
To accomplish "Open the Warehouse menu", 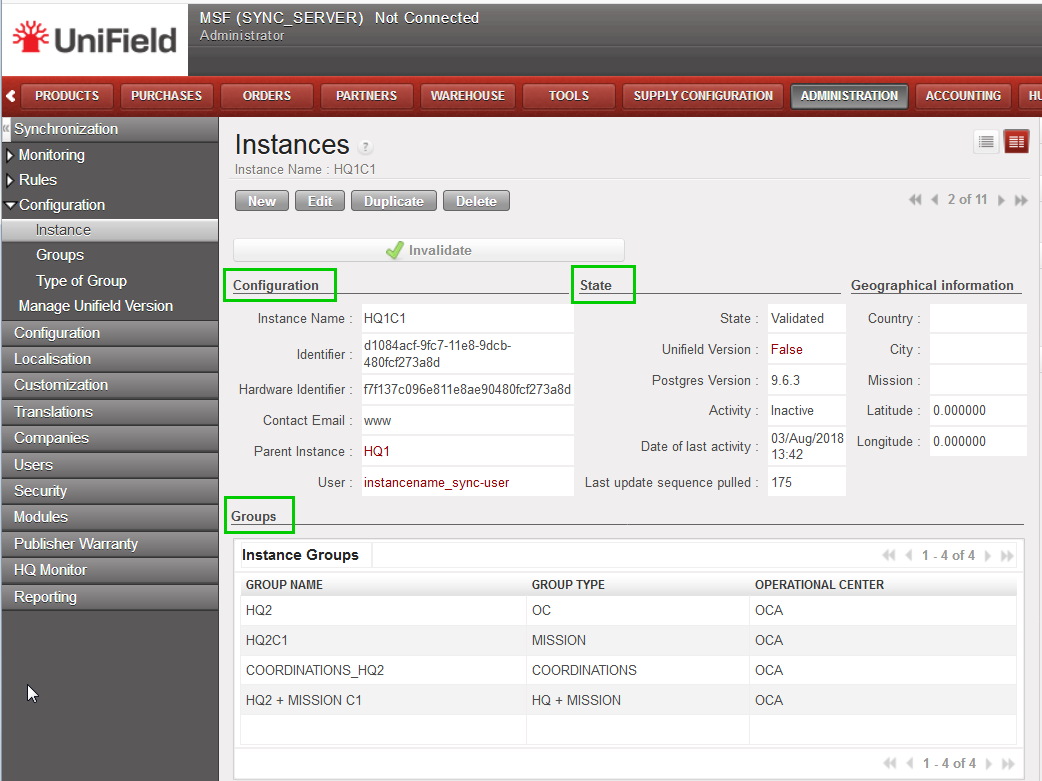I will click(x=467, y=96).
